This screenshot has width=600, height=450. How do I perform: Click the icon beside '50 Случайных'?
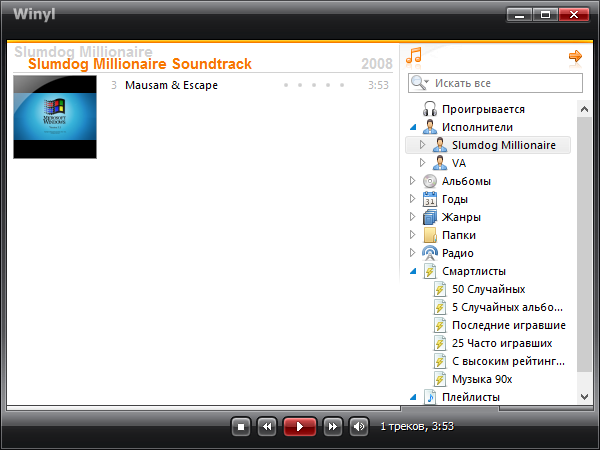coord(440,289)
